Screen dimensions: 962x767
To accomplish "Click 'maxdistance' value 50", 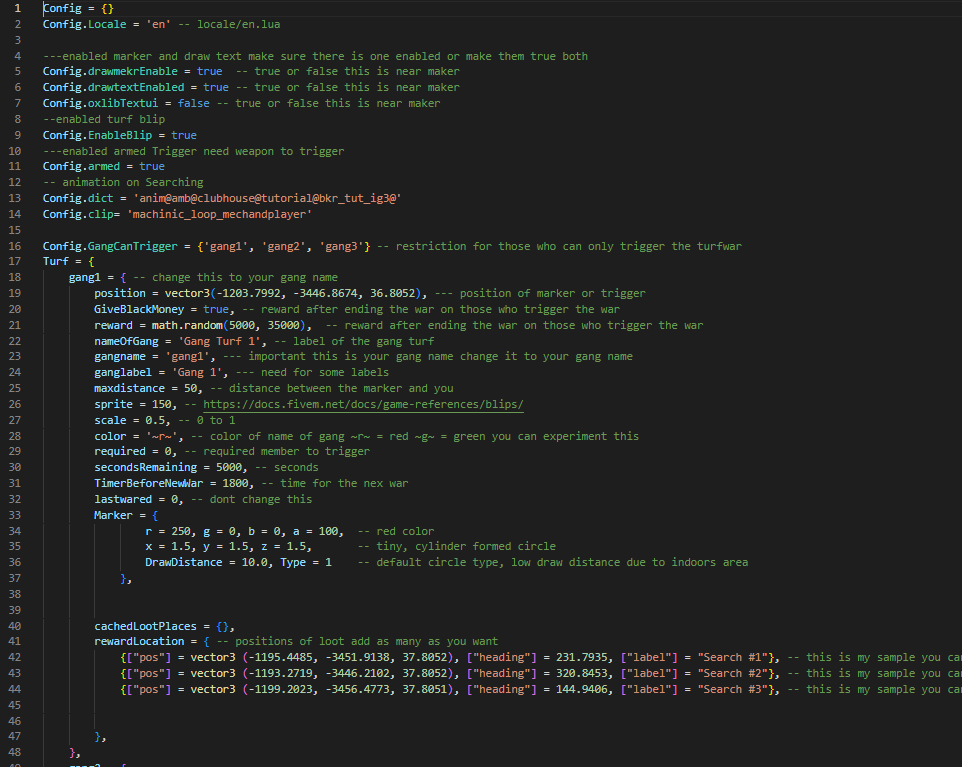I will click(x=191, y=388).
